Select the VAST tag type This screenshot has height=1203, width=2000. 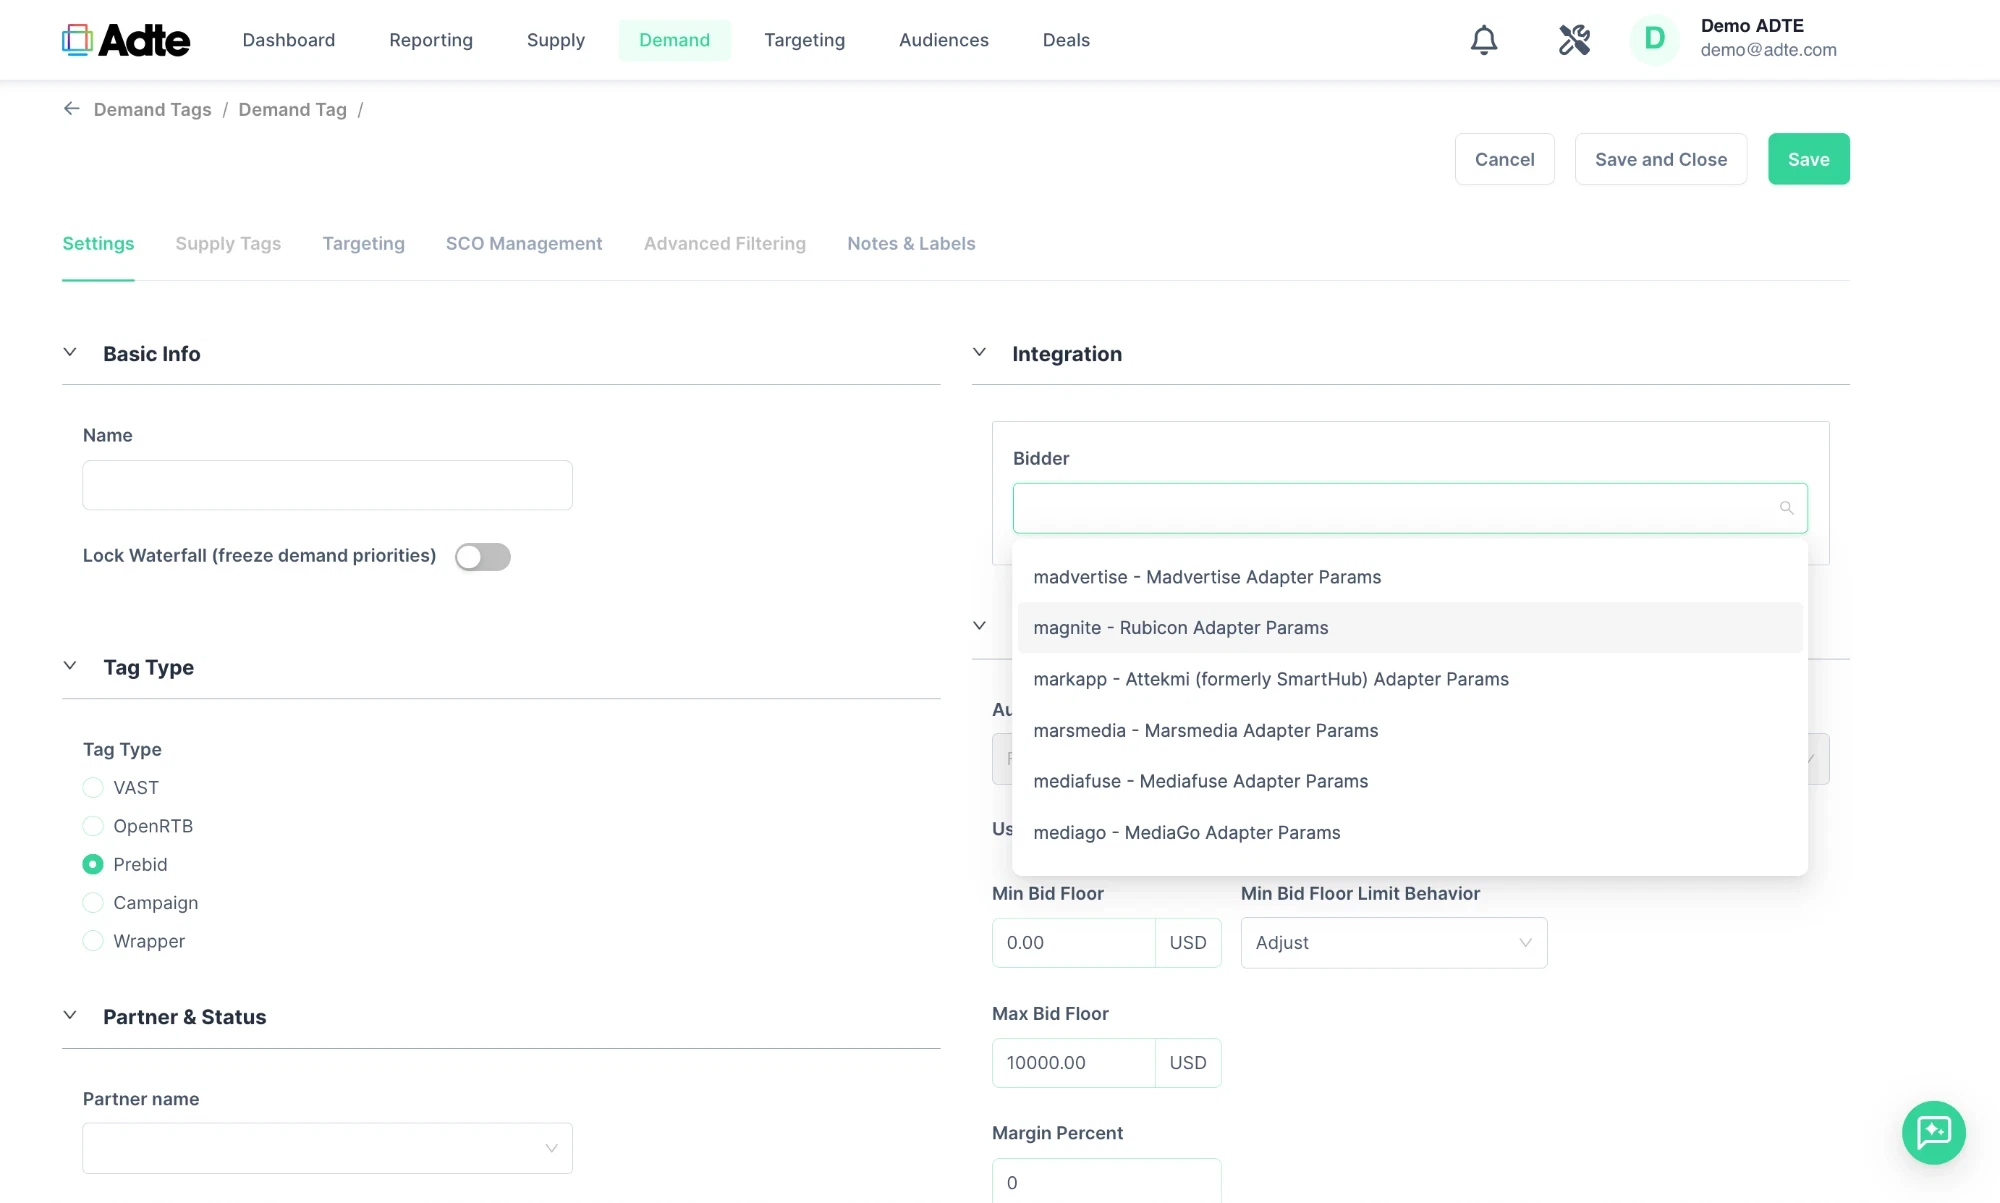click(93, 788)
